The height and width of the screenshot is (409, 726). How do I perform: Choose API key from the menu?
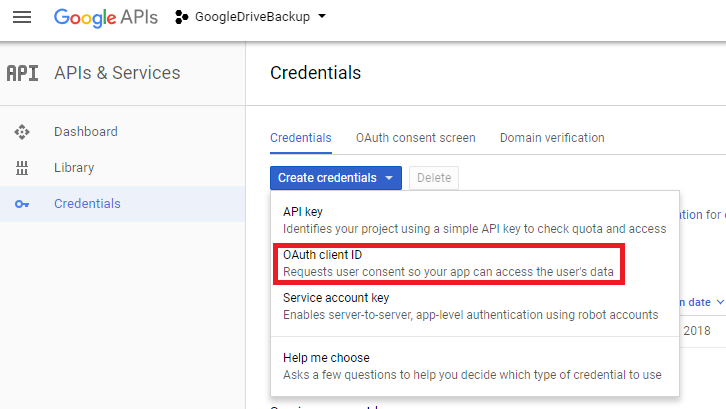[x=475, y=220]
